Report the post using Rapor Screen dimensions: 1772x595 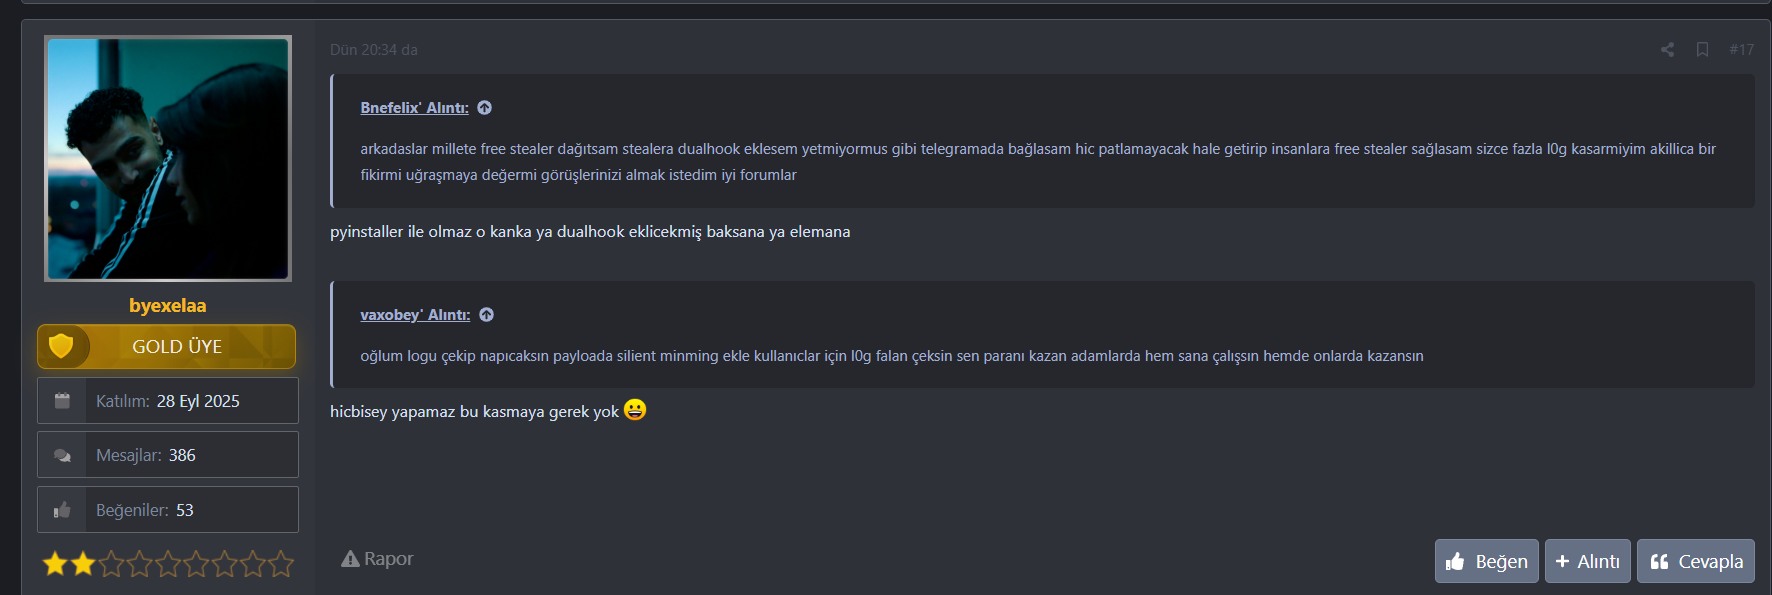click(x=377, y=559)
